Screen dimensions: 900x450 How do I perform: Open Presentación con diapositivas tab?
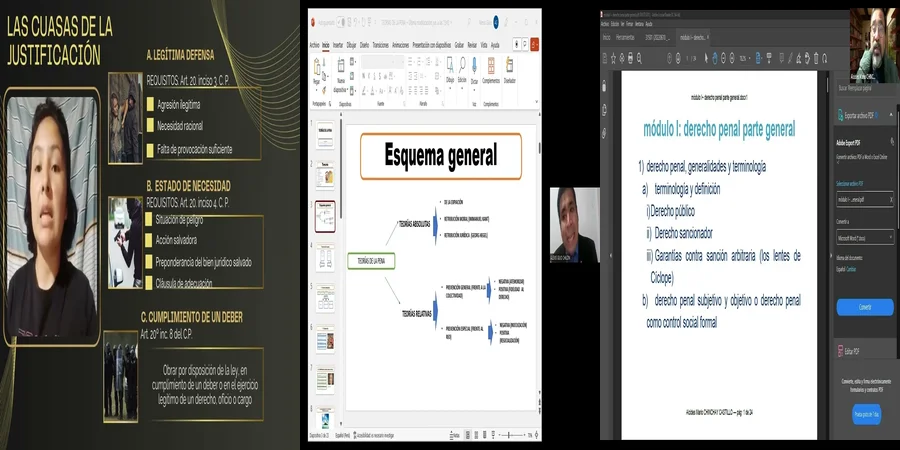click(432, 45)
